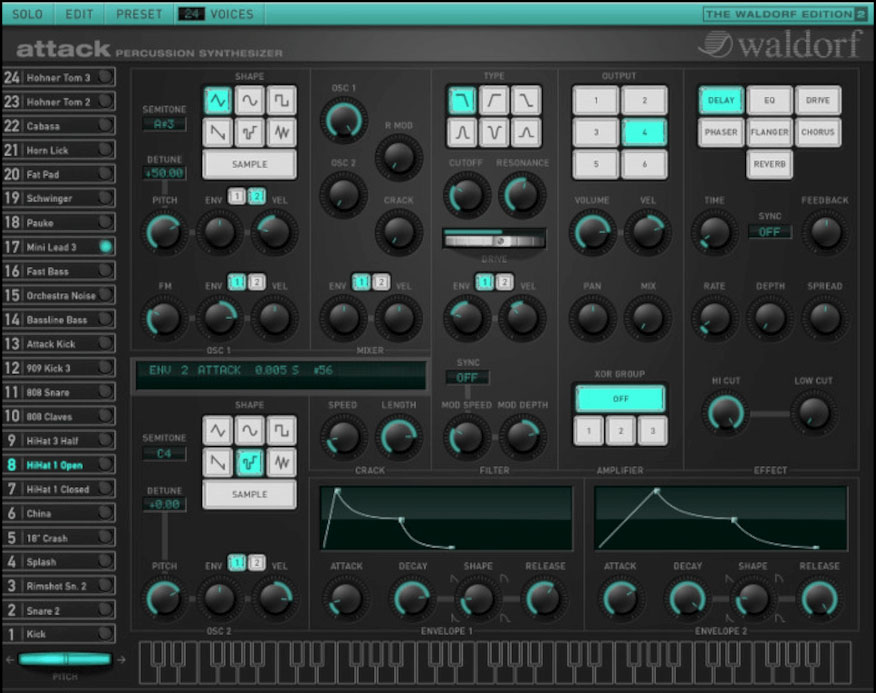Toggle filter modulation Sync OFF switch
Screen dimensions: 876x693
click(x=467, y=378)
